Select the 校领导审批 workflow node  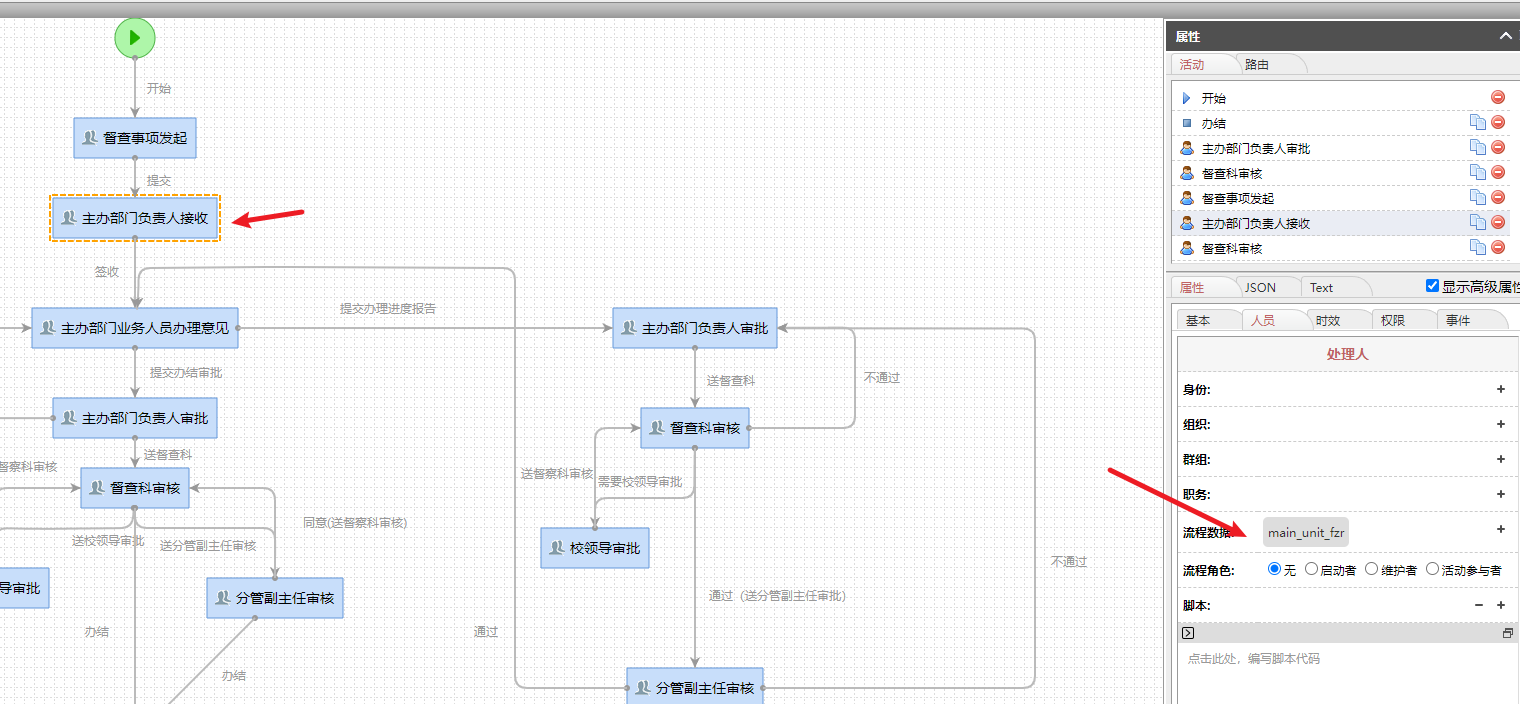(595, 548)
